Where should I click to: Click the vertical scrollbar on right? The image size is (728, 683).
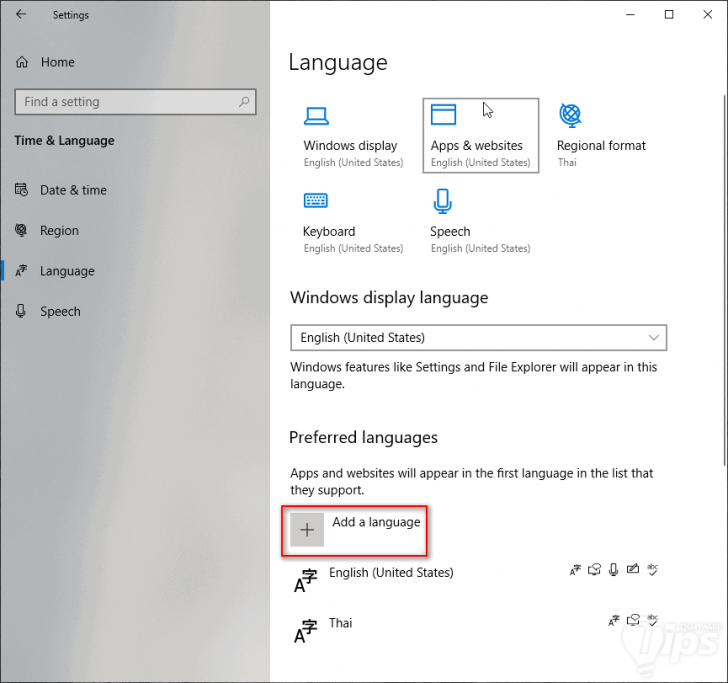[x=725, y=280]
